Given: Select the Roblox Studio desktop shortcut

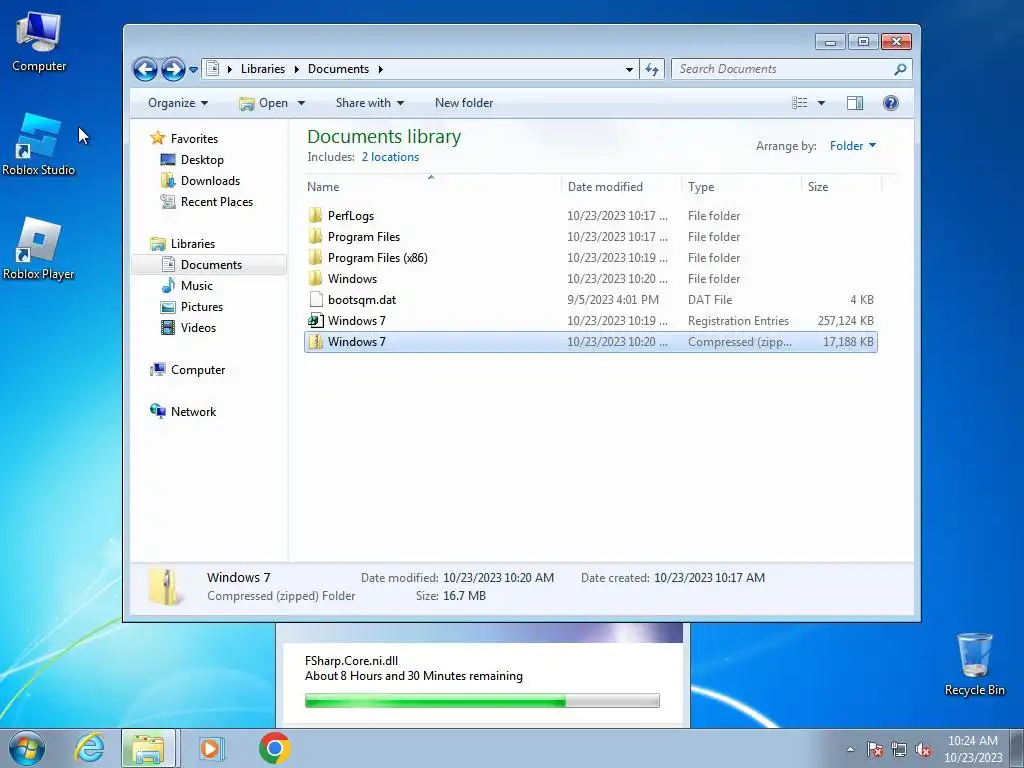Looking at the screenshot, I should [39, 145].
